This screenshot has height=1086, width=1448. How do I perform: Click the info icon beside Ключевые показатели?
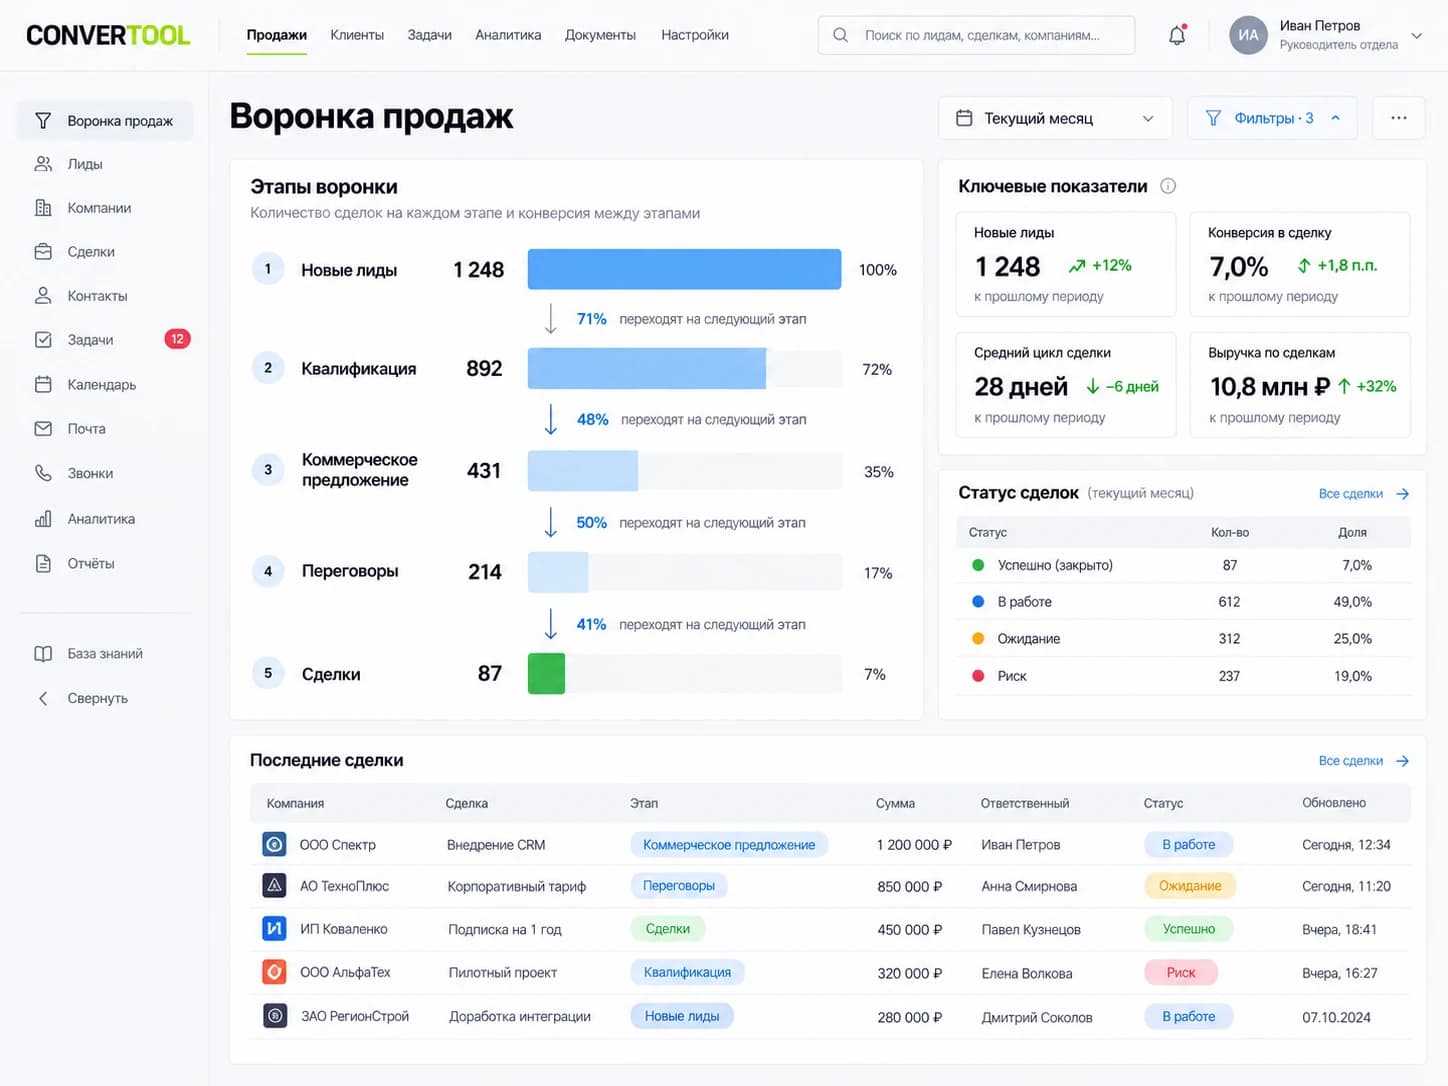tap(1168, 186)
